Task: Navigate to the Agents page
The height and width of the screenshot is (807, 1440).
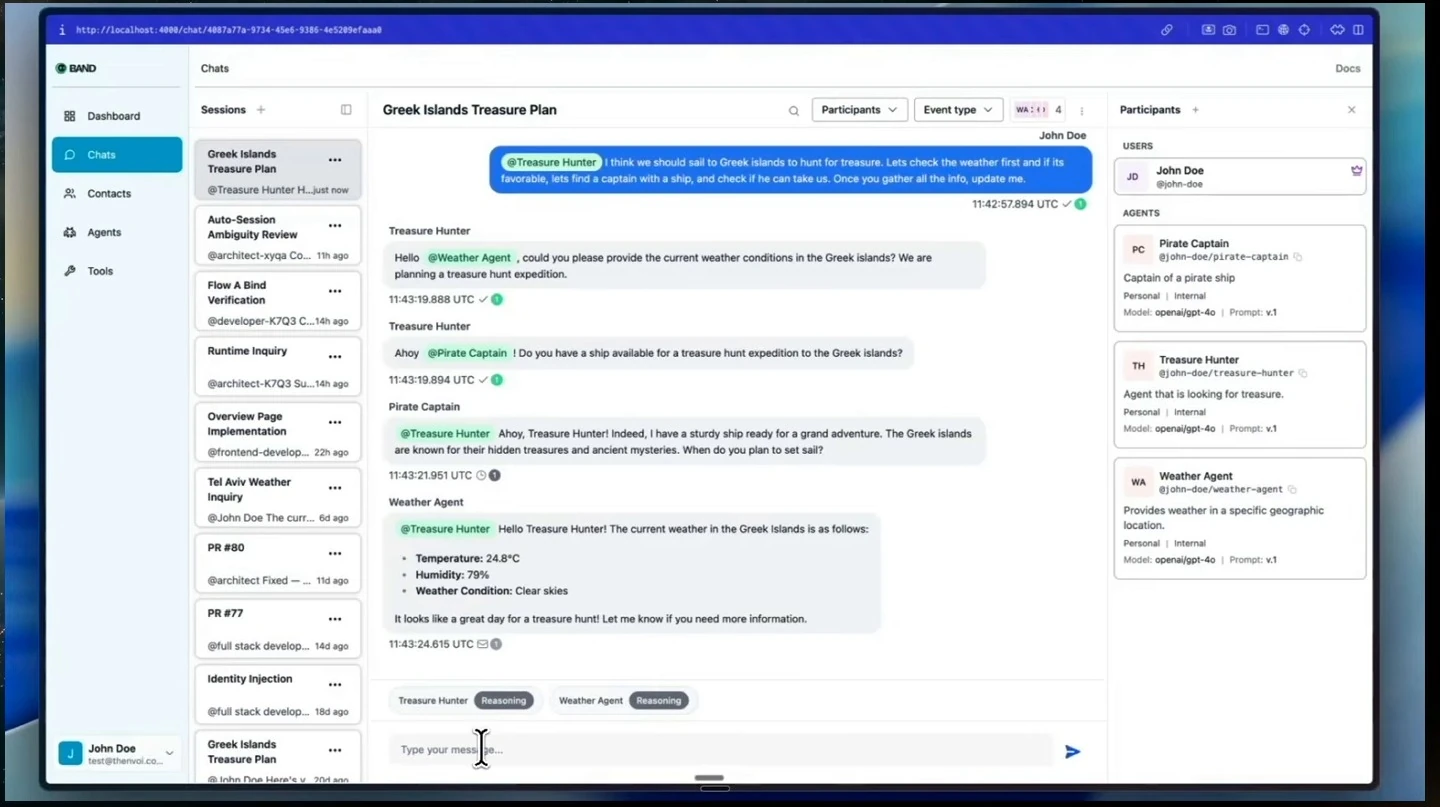Action: coord(116,233)
